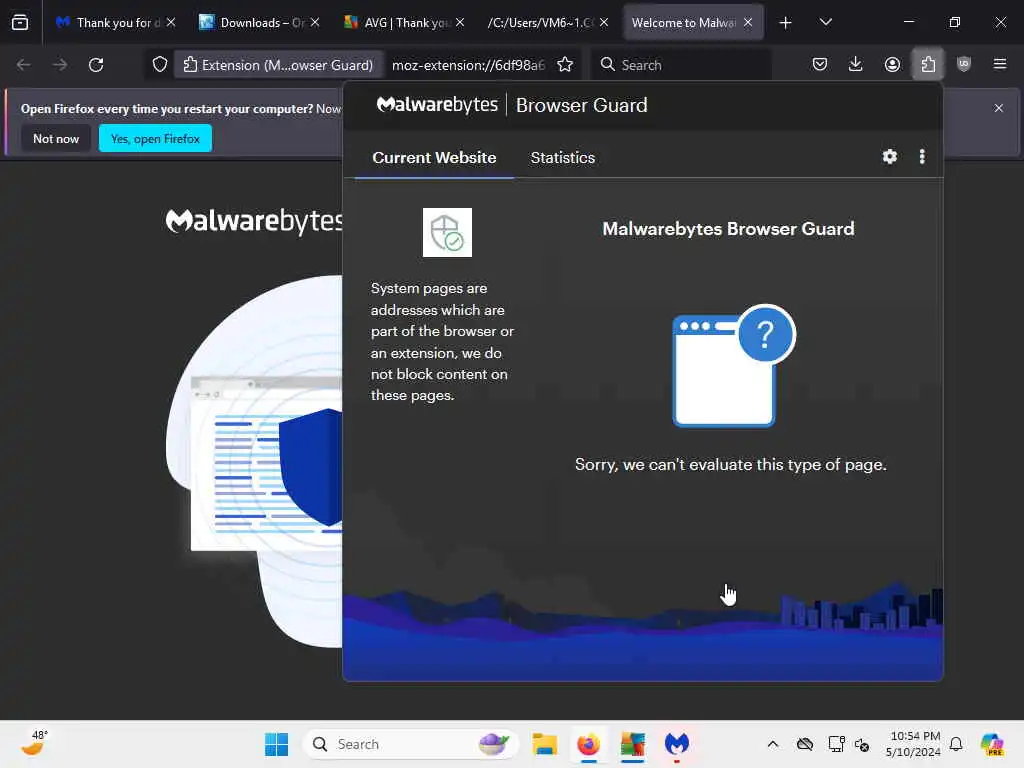Viewport: 1024px width, 768px height.
Task: Click the clock showing 10:54 PM
Action: point(913,744)
